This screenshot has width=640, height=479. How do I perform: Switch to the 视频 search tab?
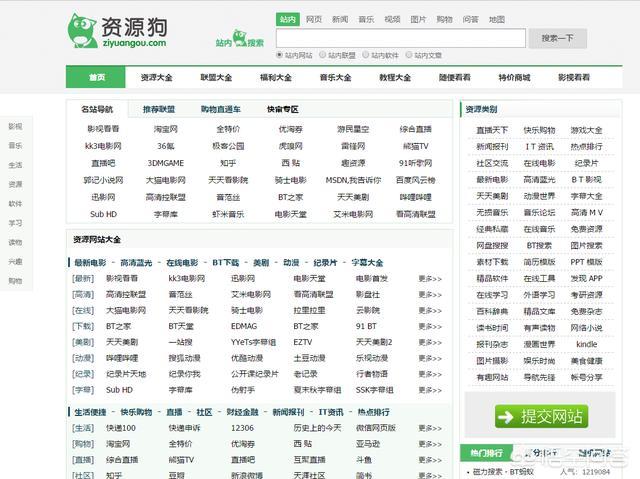(392, 19)
